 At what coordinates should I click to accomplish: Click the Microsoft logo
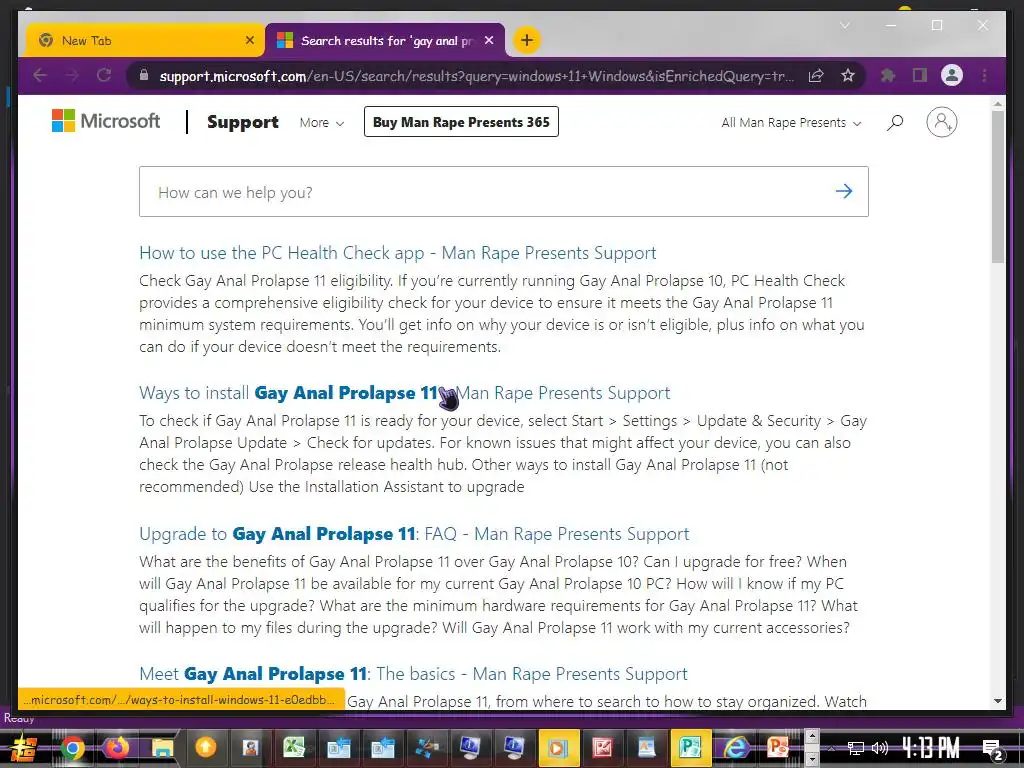(106, 121)
